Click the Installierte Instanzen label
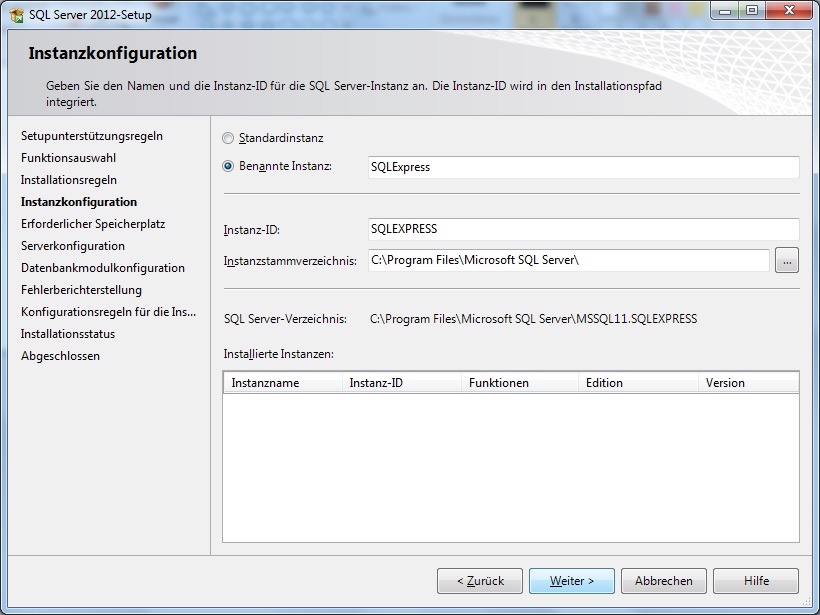 [279, 354]
